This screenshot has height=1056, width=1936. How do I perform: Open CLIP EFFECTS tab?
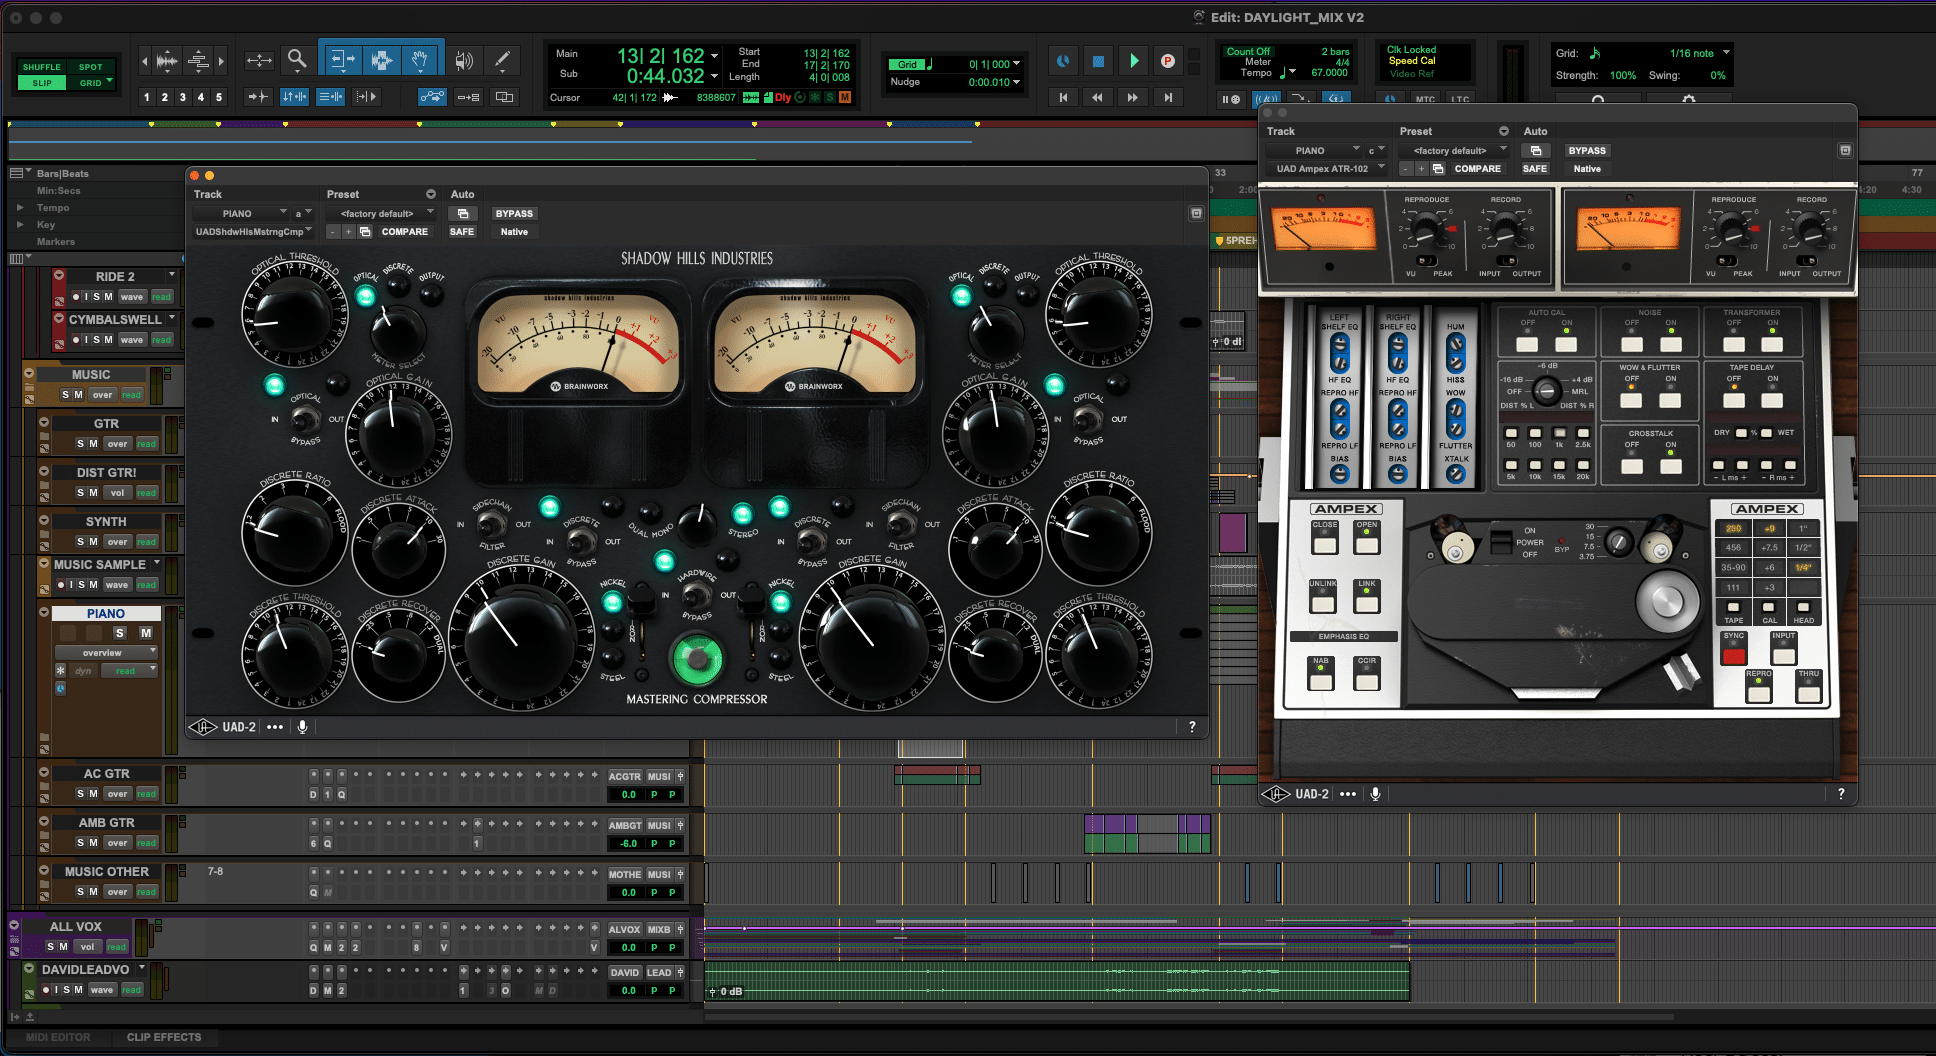coord(164,1037)
